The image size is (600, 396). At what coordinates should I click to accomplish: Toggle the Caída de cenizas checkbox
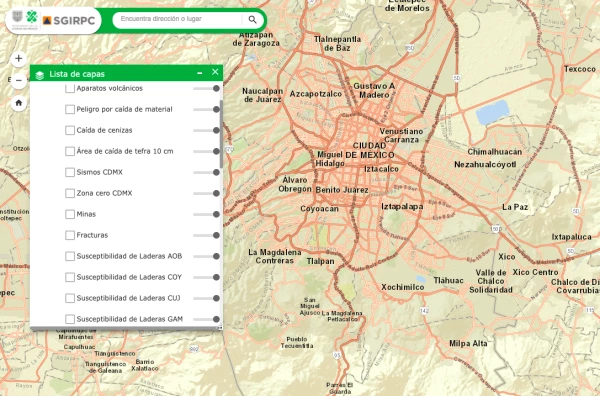click(x=70, y=130)
